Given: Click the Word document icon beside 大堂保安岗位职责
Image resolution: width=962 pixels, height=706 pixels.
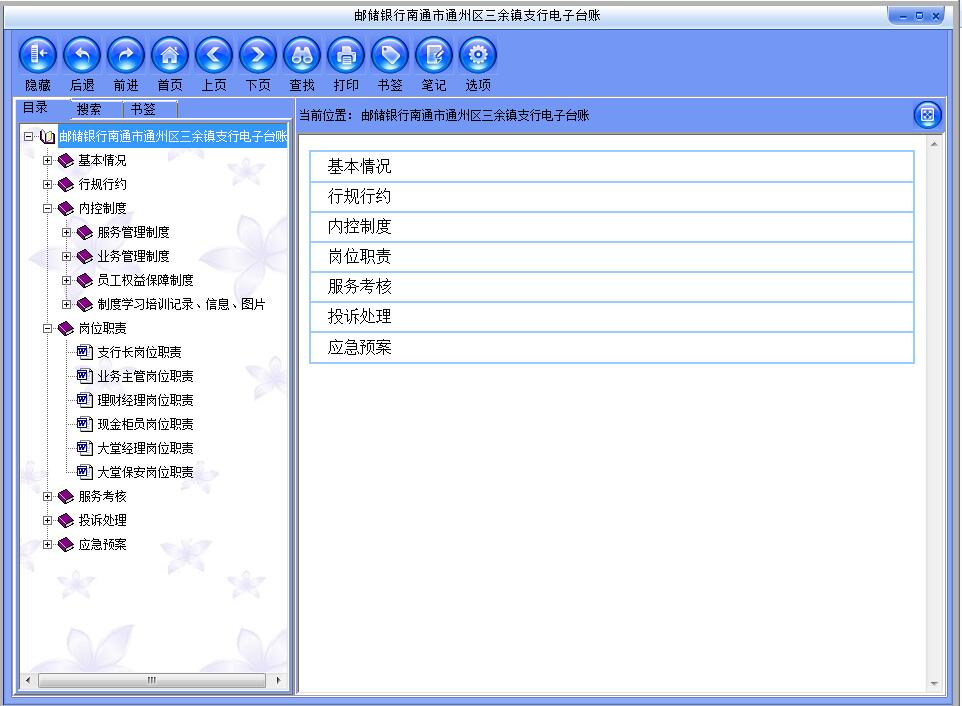Looking at the screenshot, I should pyautogui.click(x=84, y=472).
